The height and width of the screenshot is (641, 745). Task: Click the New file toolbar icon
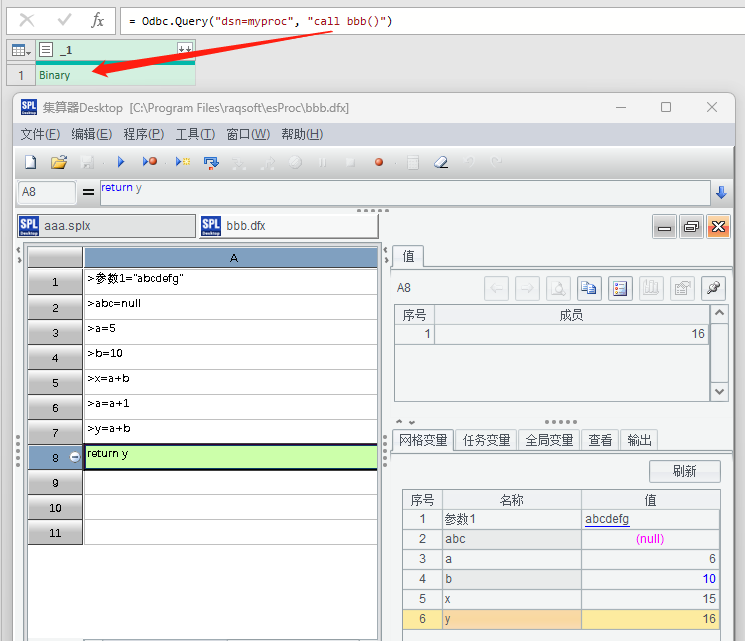click(30, 162)
